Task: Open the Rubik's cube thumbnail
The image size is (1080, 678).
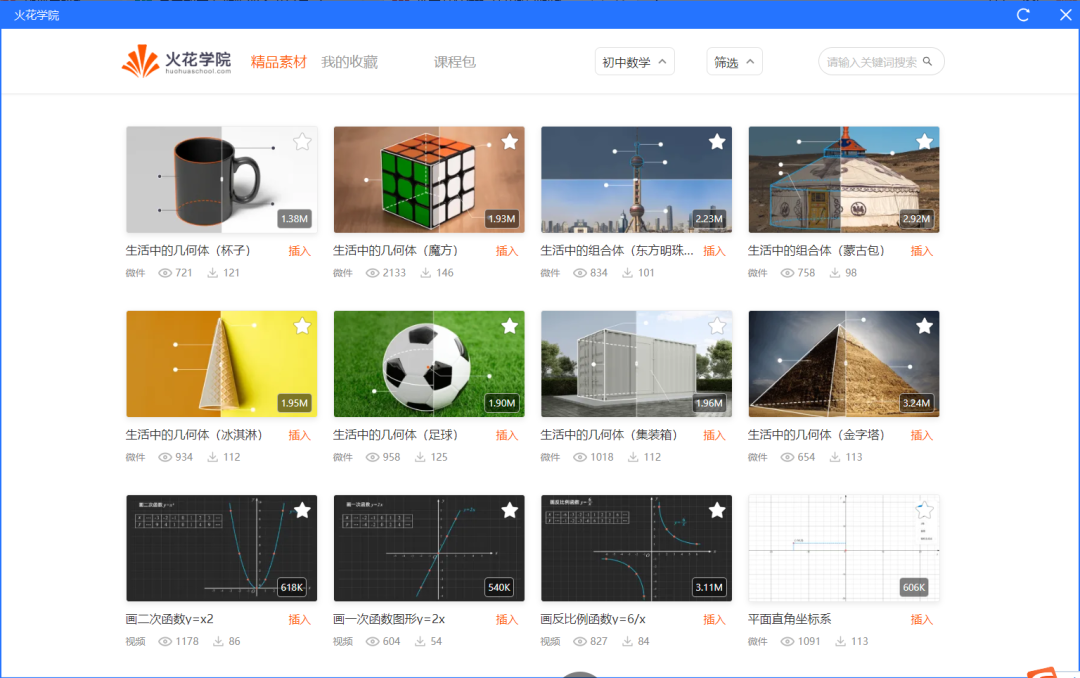Action: pyautogui.click(x=429, y=180)
